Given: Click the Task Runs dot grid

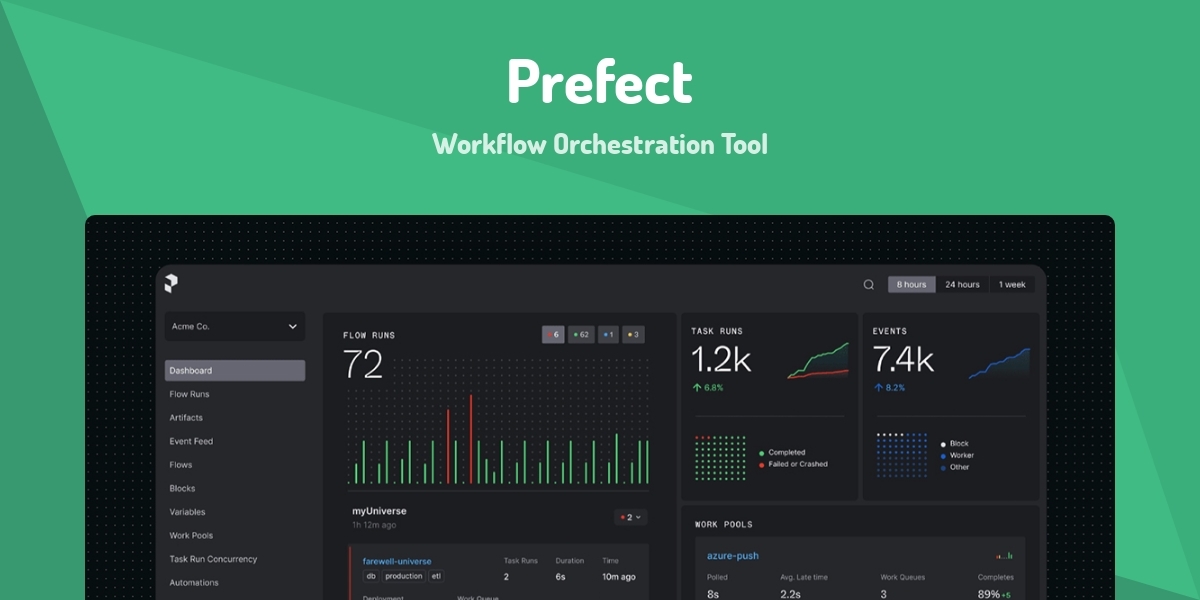Looking at the screenshot, I should pos(720,458).
